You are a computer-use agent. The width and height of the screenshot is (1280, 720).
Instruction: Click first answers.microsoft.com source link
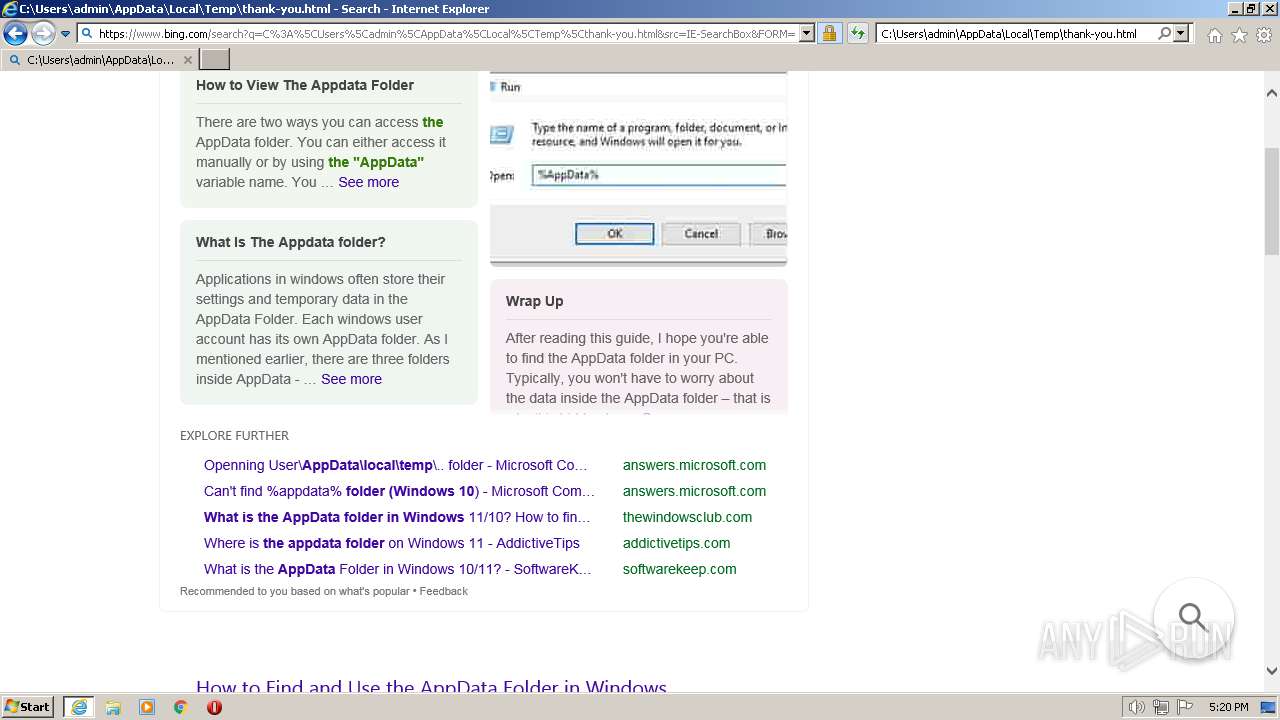tap(694, 465)
